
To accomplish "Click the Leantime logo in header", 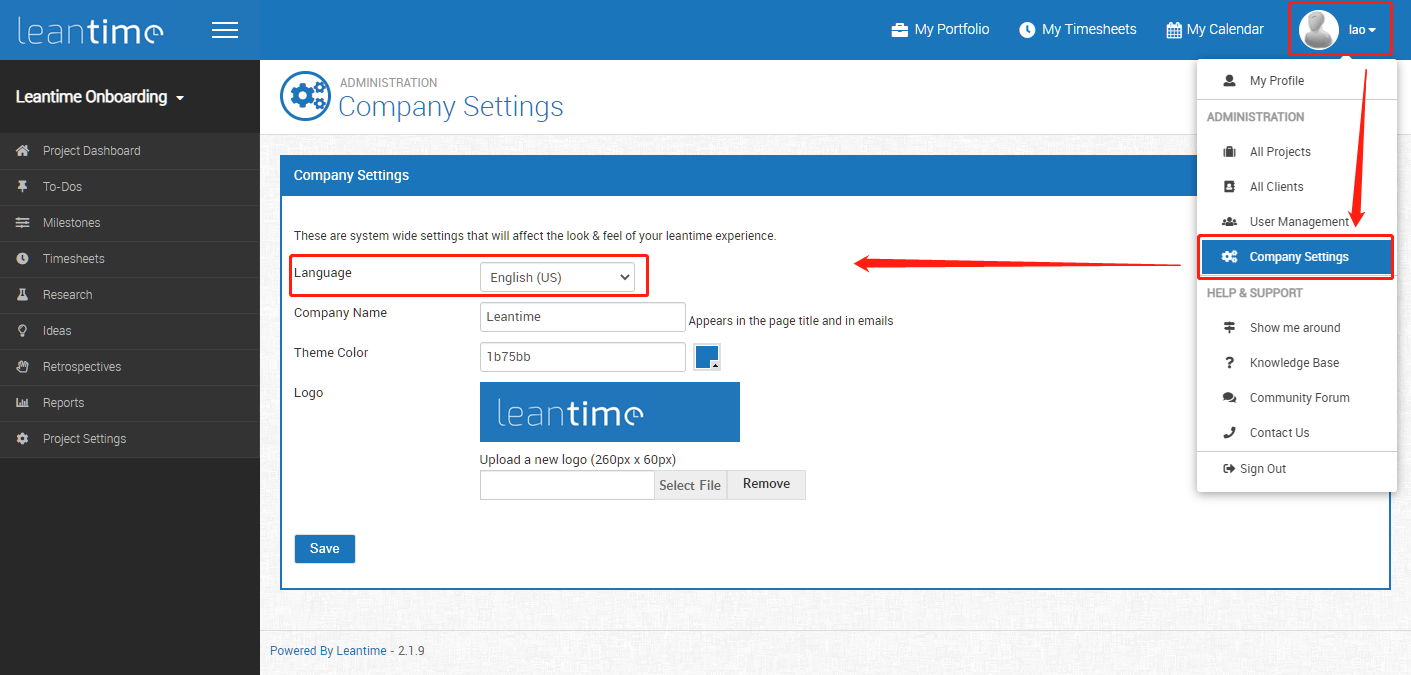I will pos(90,30).
